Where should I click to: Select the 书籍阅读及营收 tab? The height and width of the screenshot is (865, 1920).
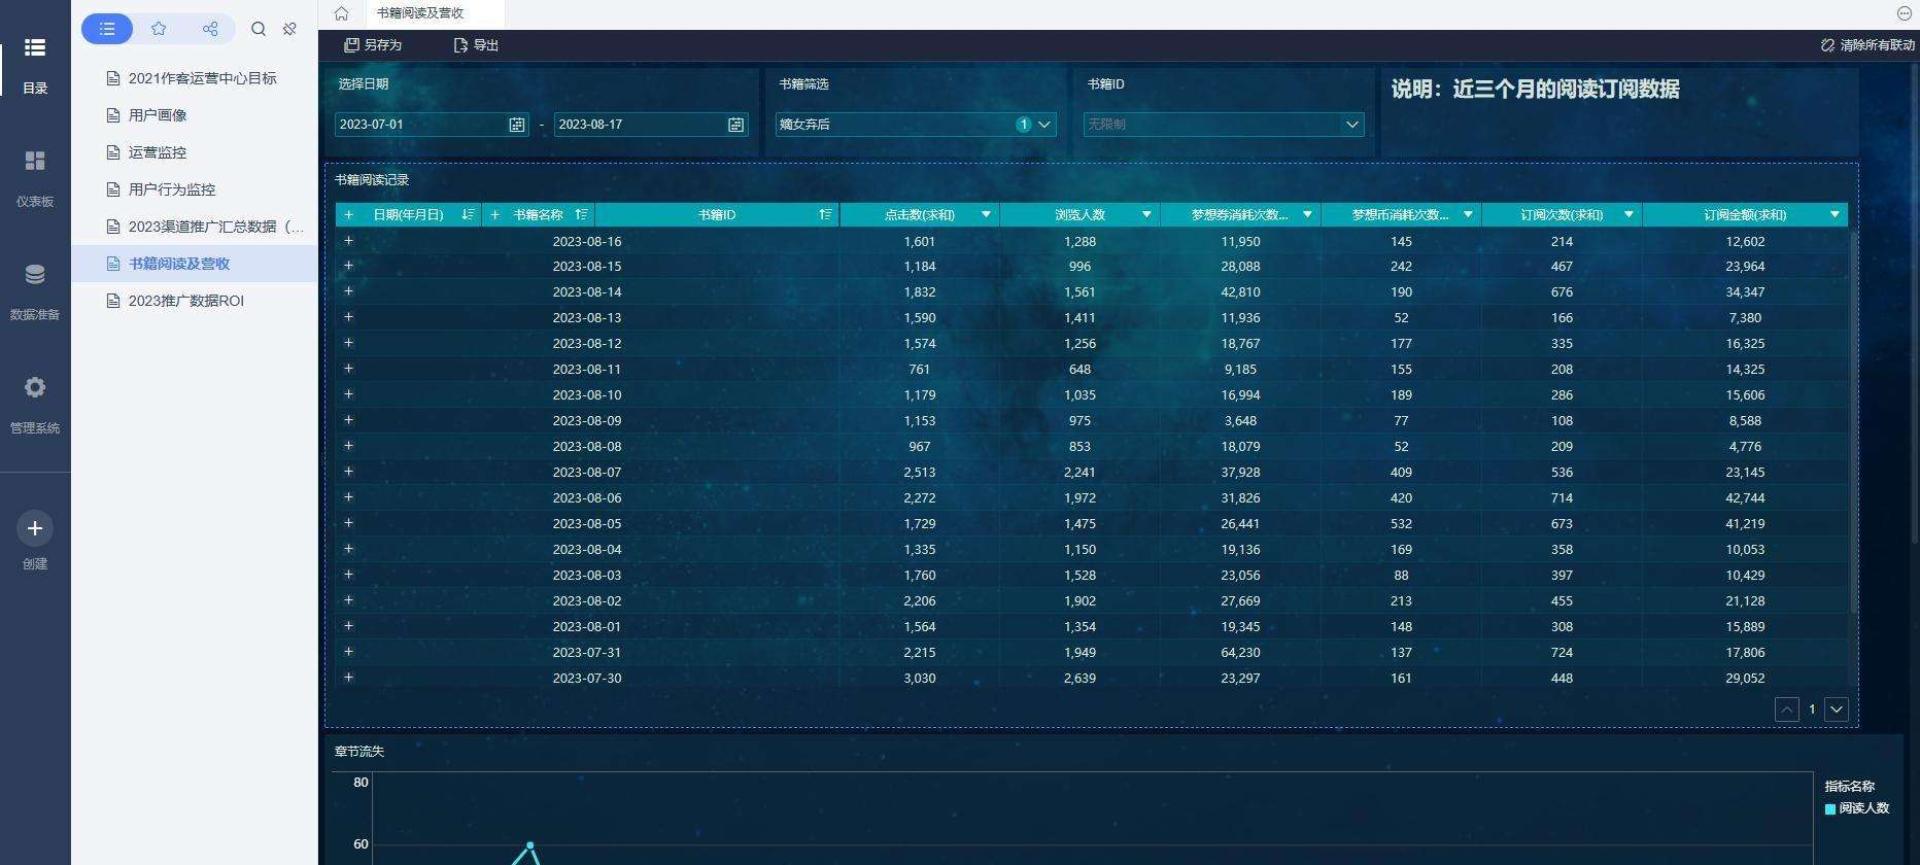[x=420, y=14]
